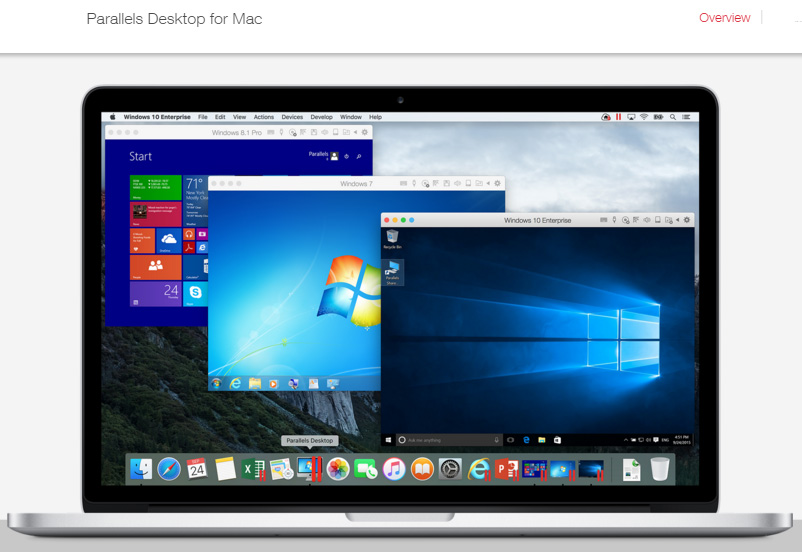Open the File menu
This screenshot has width=802, height=552.
tap(203, 117)
